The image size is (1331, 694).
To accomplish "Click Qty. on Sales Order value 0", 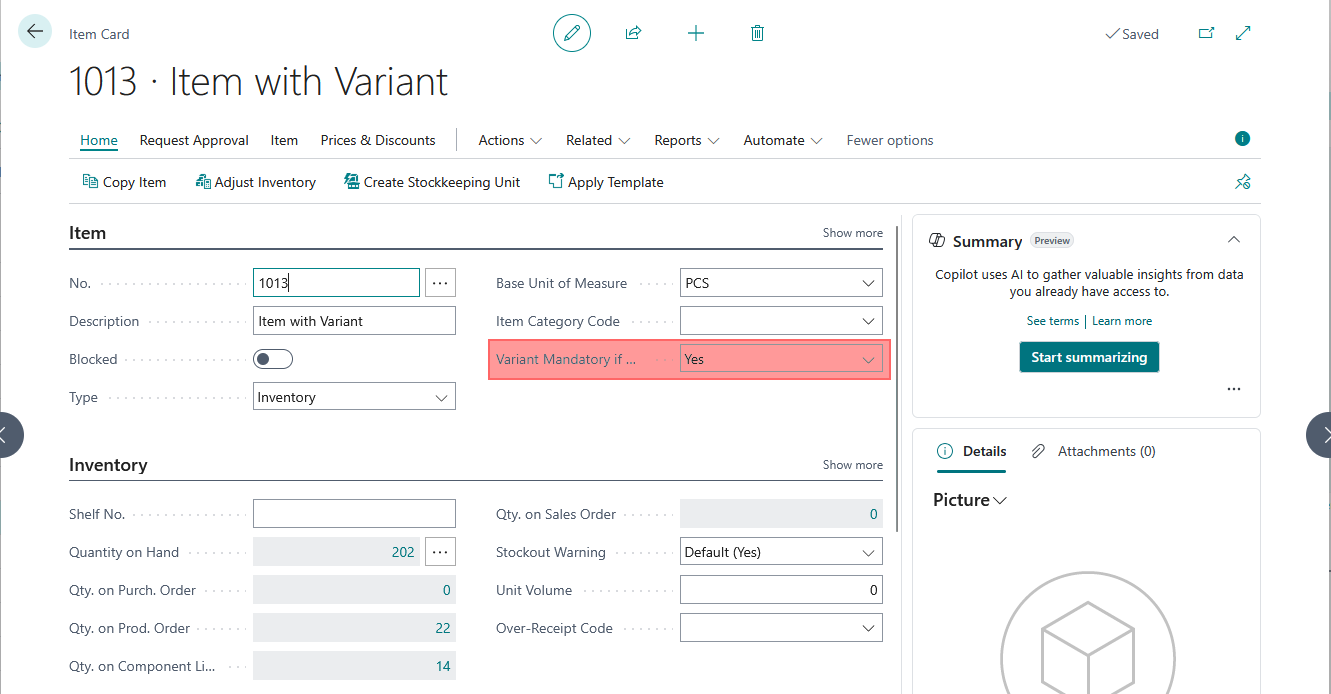I will point(873,514).
